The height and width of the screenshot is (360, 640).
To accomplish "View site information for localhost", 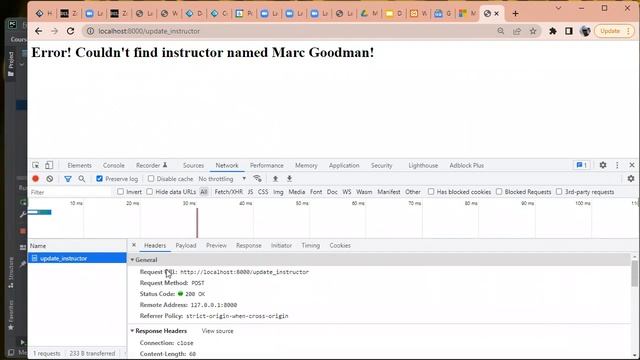I will tap(90, 31).
